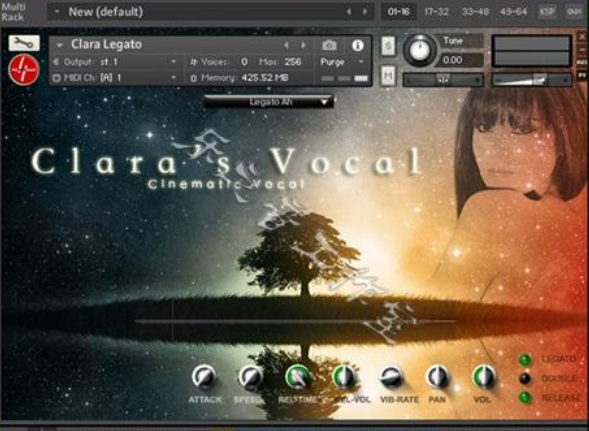Screen dimensions: 589x431
Task: Switch to rack page 17-32
Action: tap(436, 12)
